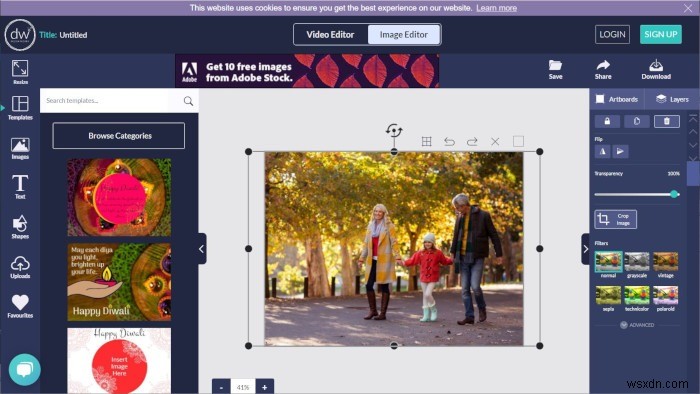700x394 pixels.
Task: Open the Resize tool
Action: point(20,72)
